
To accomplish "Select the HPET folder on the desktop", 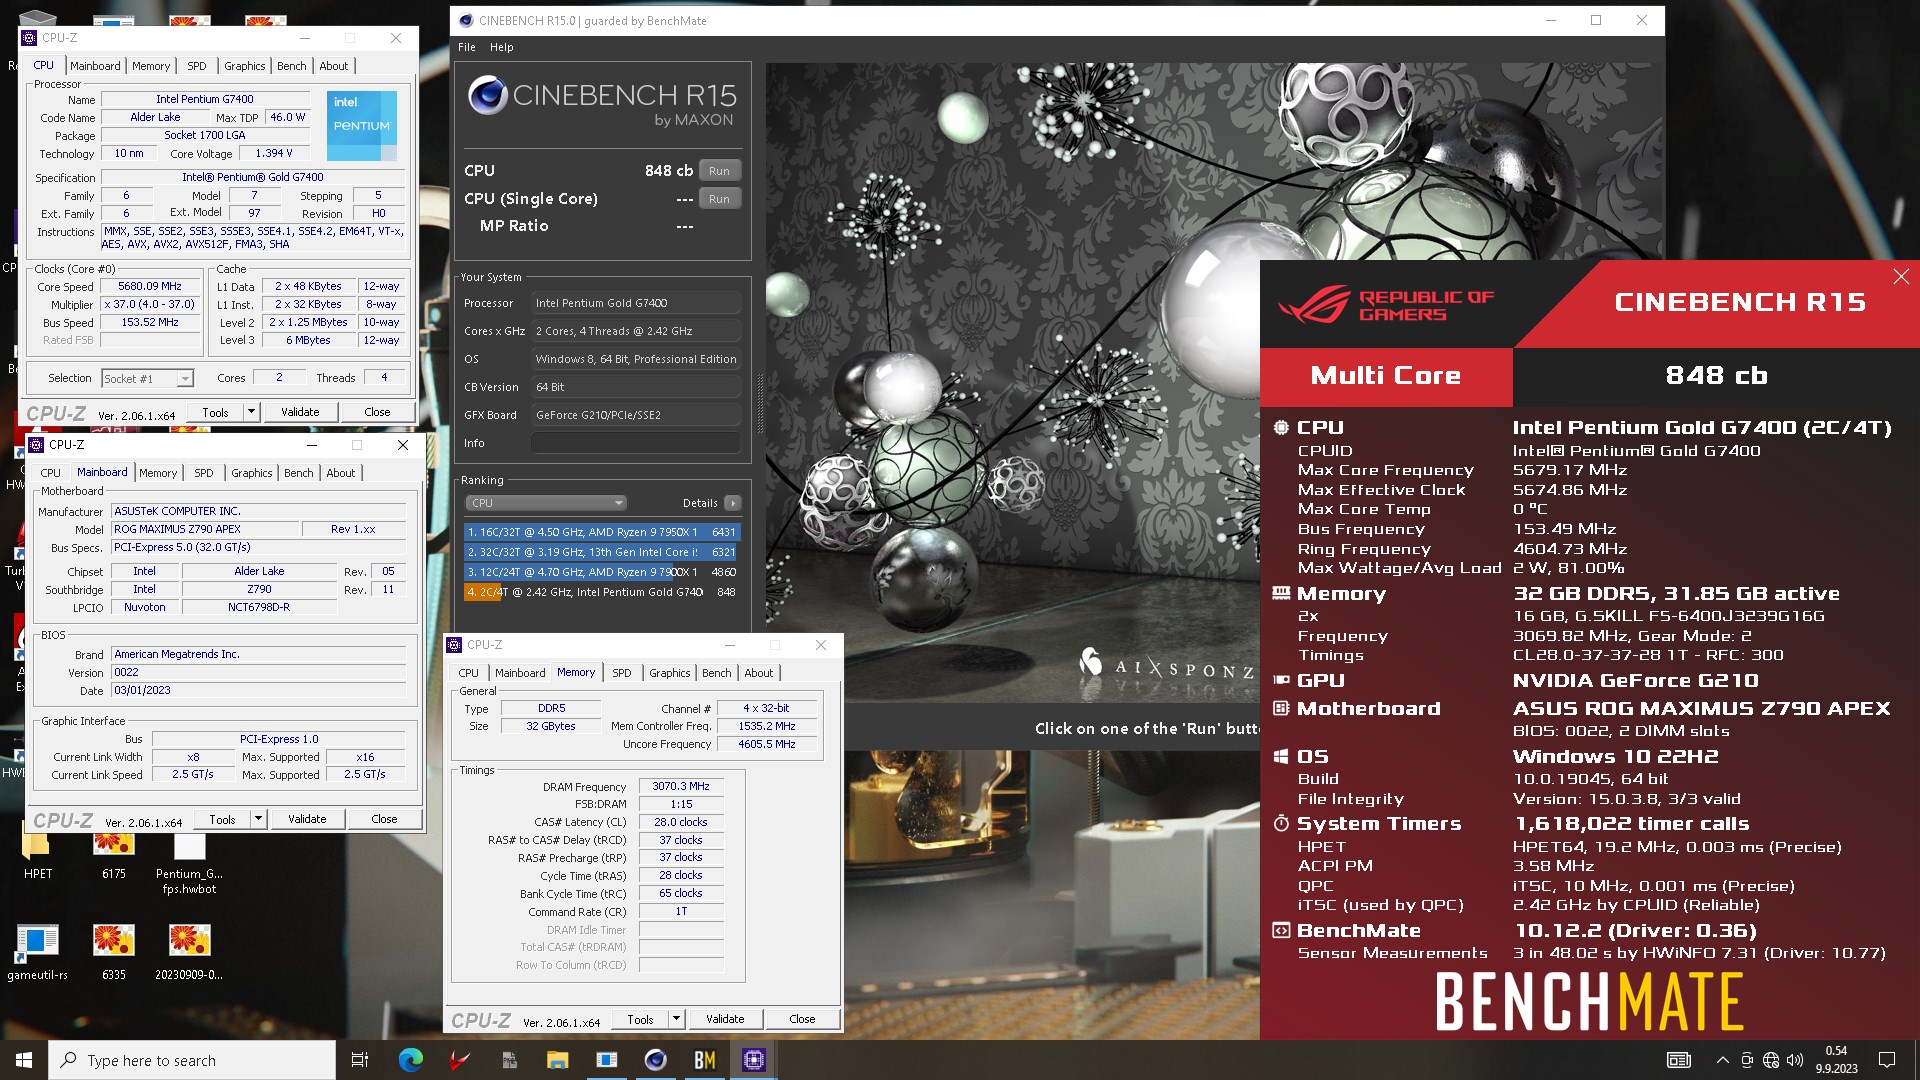I will tap(38, 856).
